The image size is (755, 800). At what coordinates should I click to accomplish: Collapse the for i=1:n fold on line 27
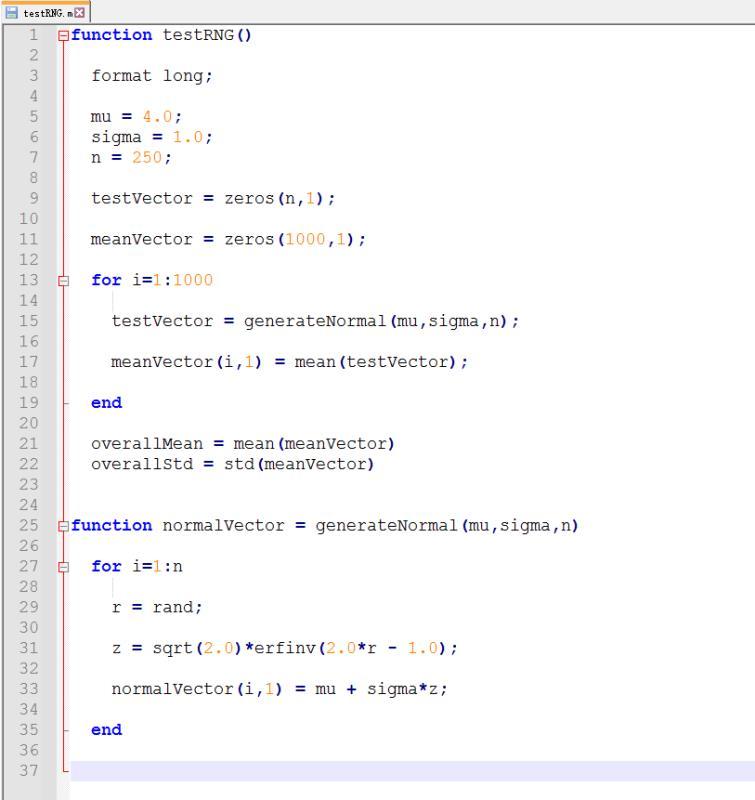tap(63, 567)
